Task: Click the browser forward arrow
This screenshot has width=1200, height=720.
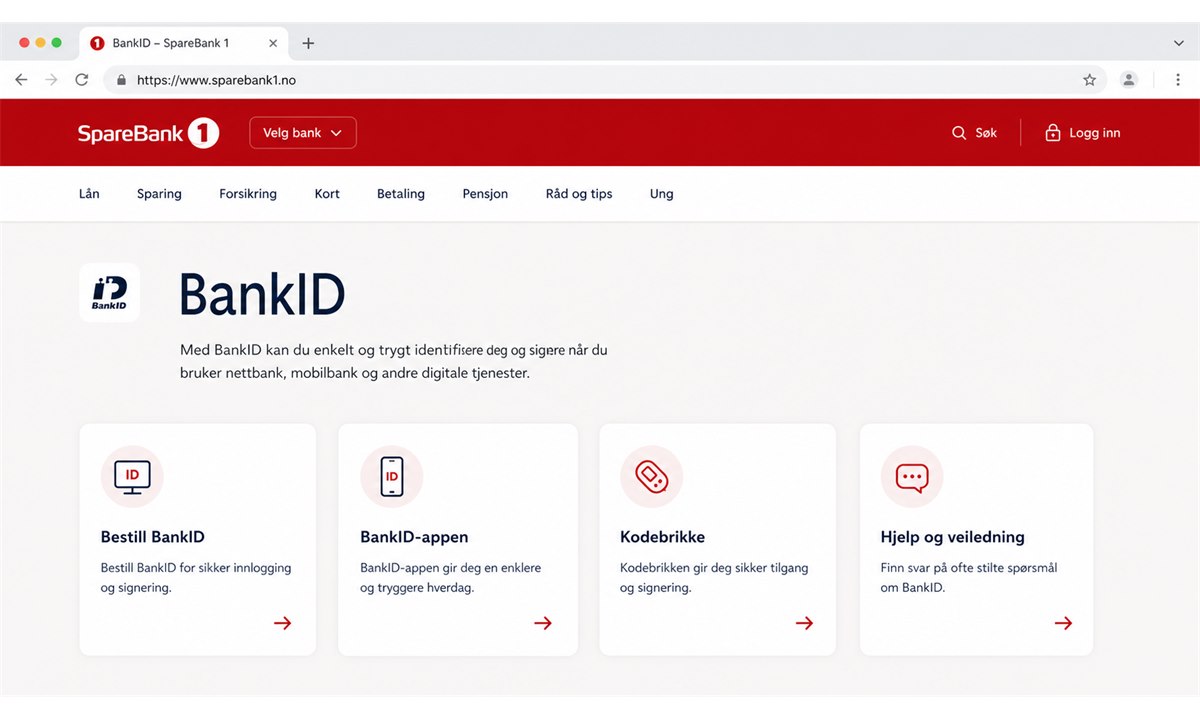Action: (x=51, y=80)
